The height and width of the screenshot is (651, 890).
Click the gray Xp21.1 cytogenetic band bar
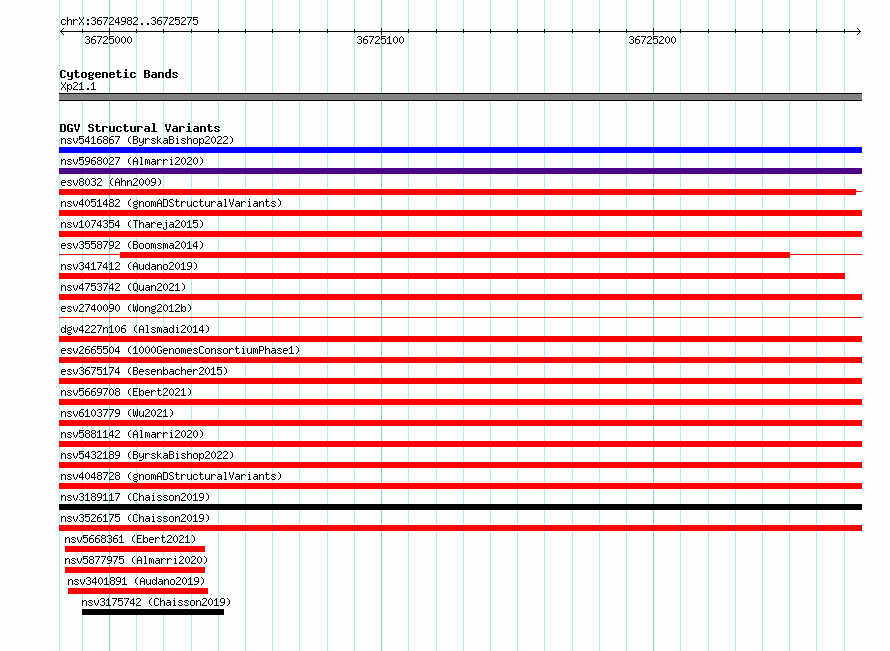click(460, 97)
